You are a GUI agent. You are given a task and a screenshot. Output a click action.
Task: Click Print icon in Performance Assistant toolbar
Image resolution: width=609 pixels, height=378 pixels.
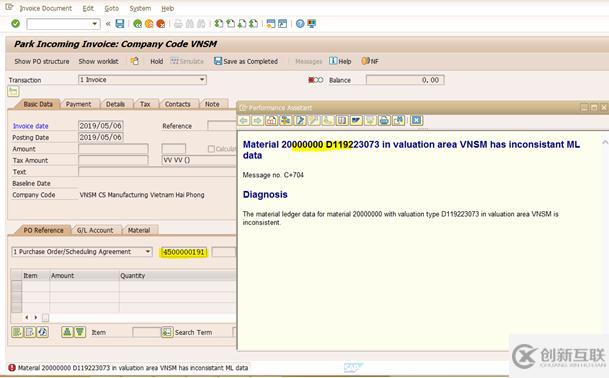(384, 120)
